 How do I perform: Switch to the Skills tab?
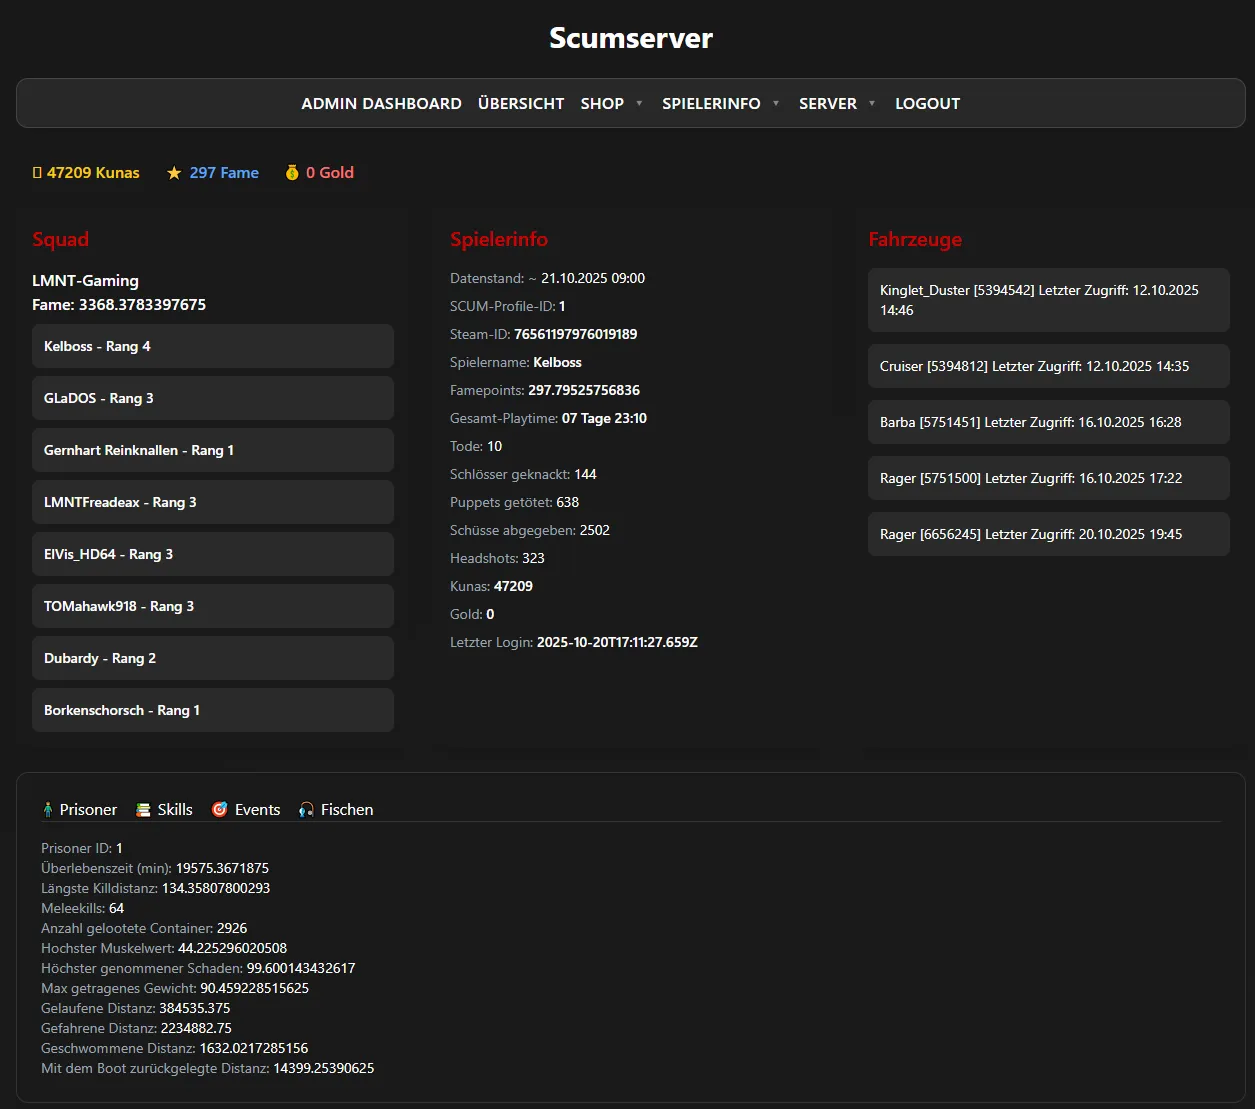click(x=174, y=810)
